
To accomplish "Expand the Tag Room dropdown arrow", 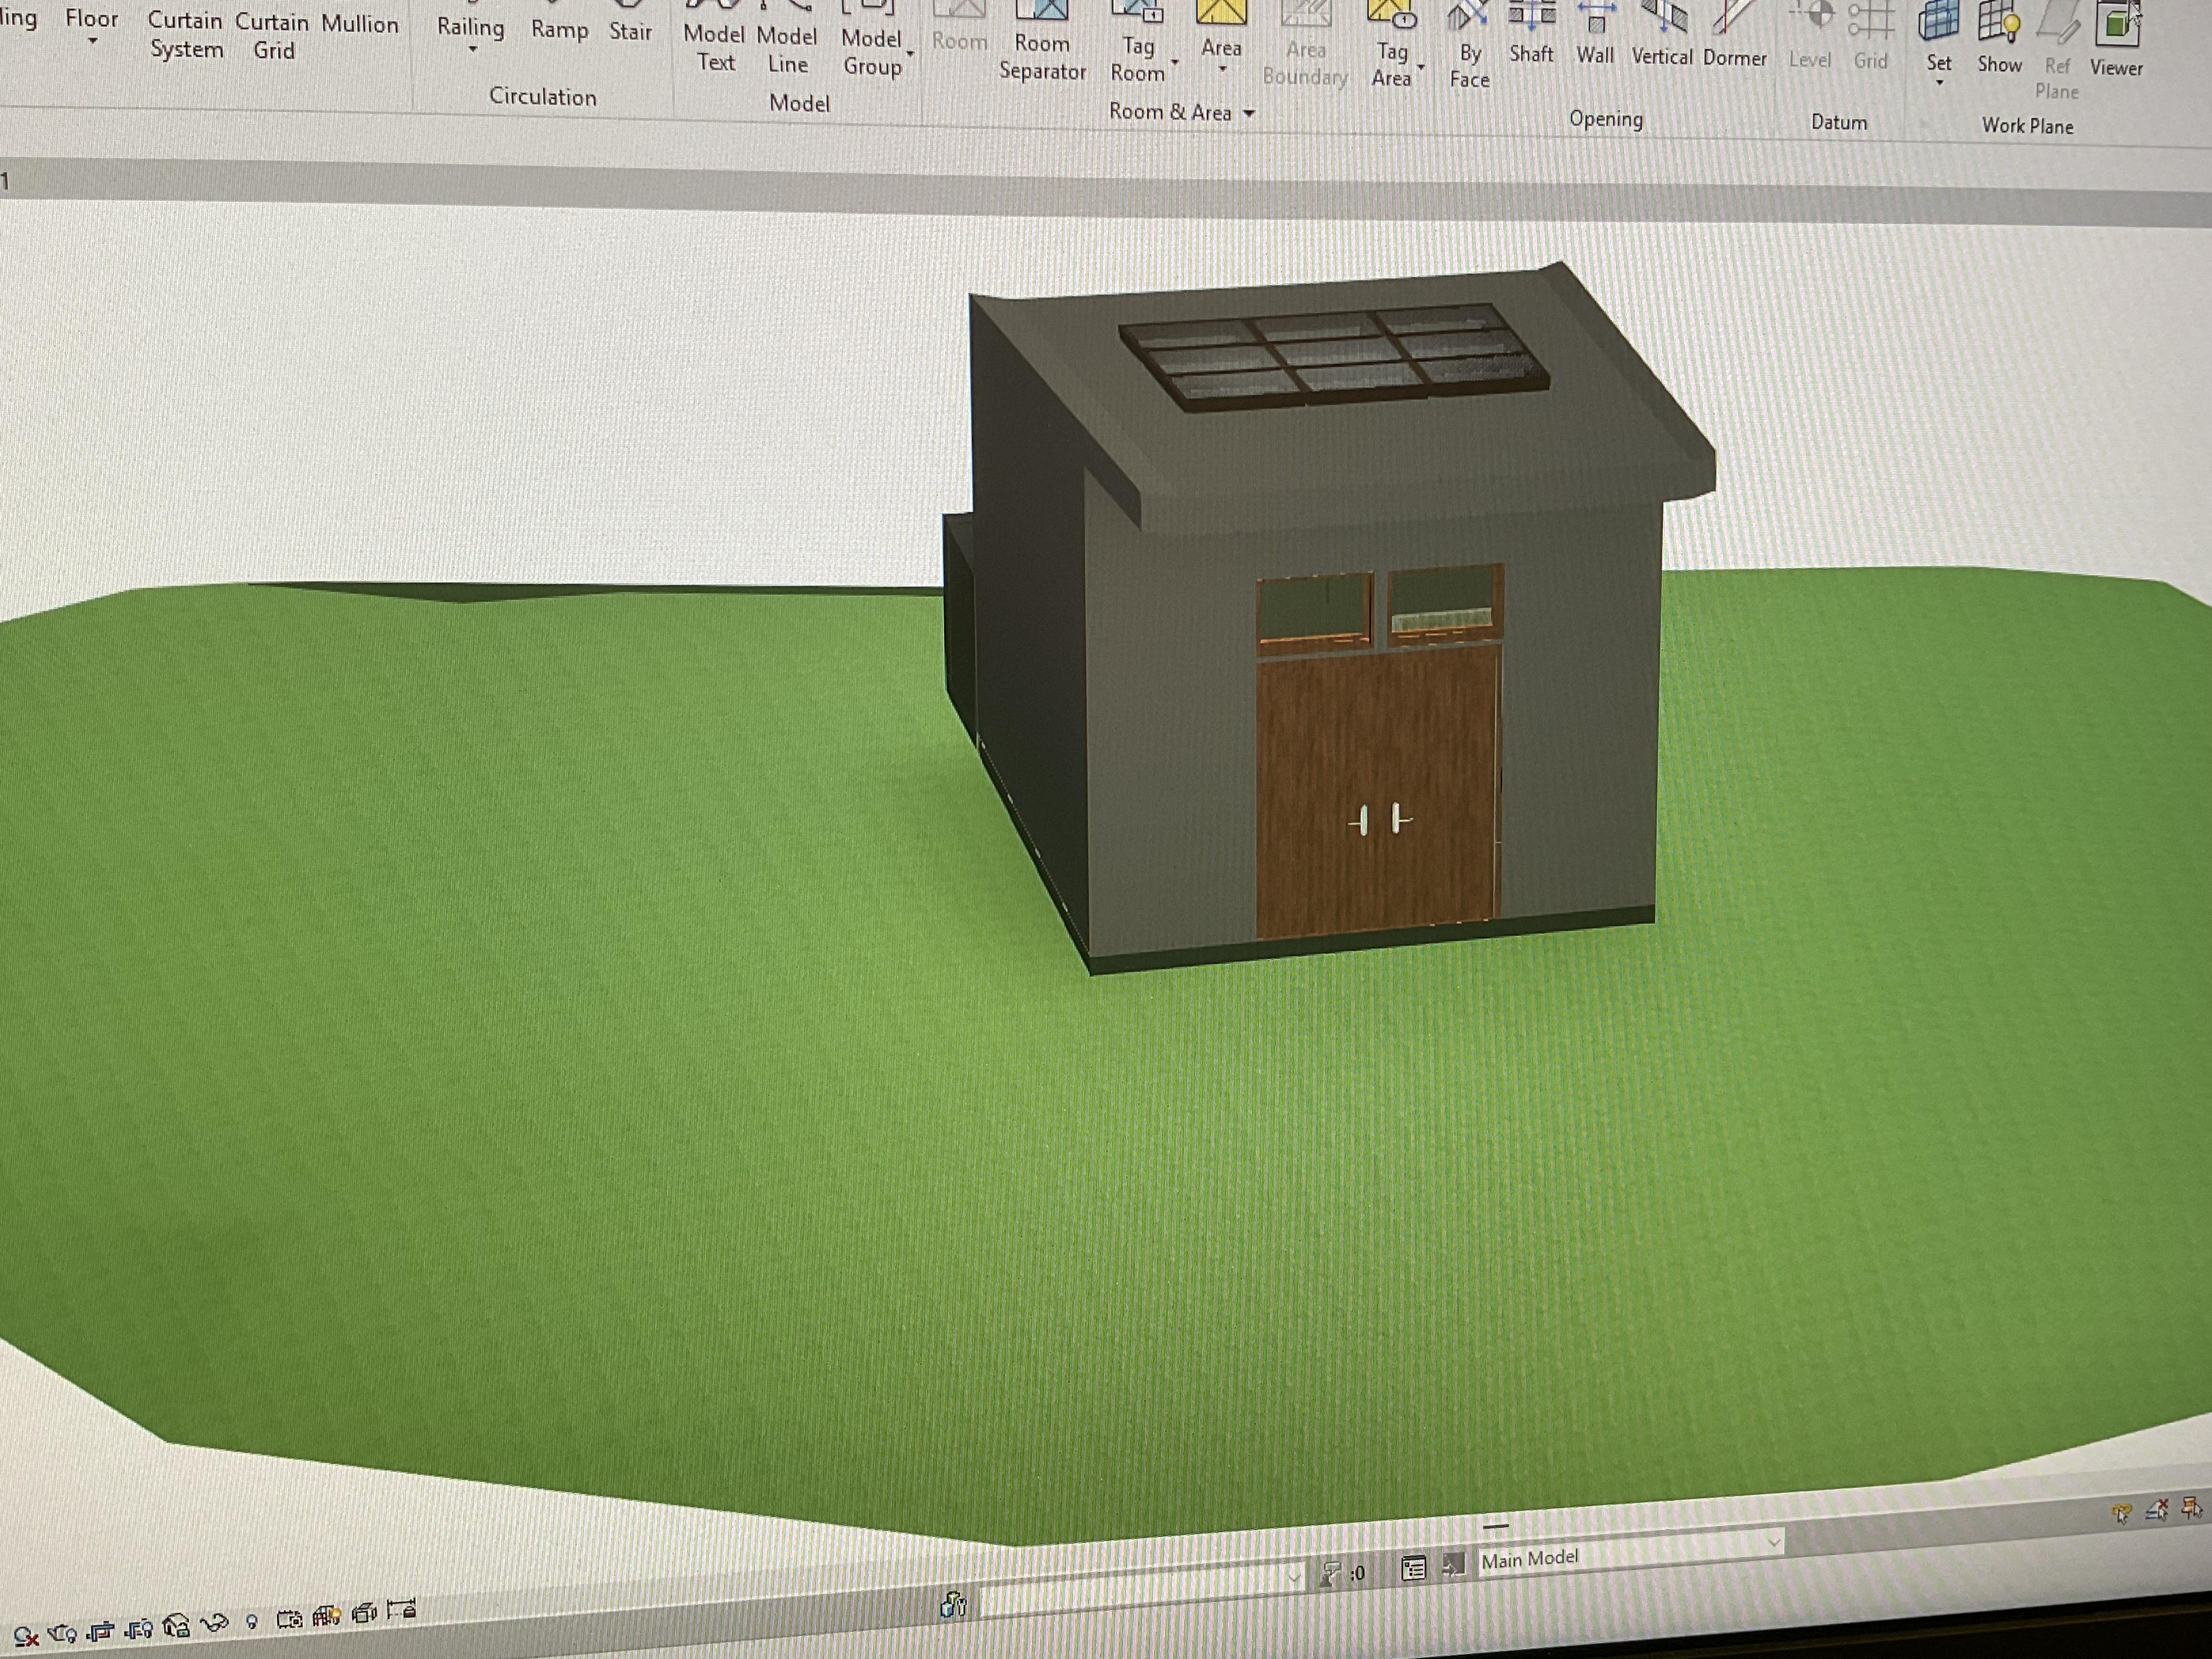I will point(1174,62).
